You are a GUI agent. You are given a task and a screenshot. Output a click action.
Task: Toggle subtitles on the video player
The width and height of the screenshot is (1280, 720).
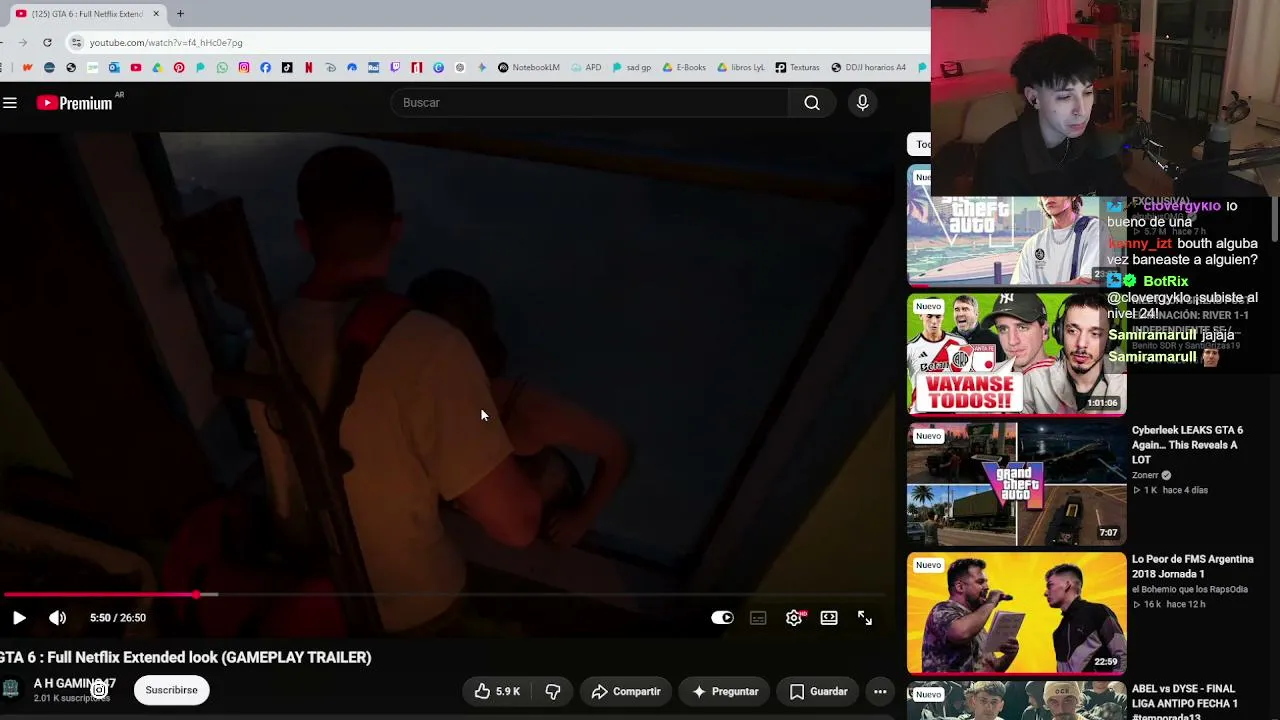(x=758, y=618)
